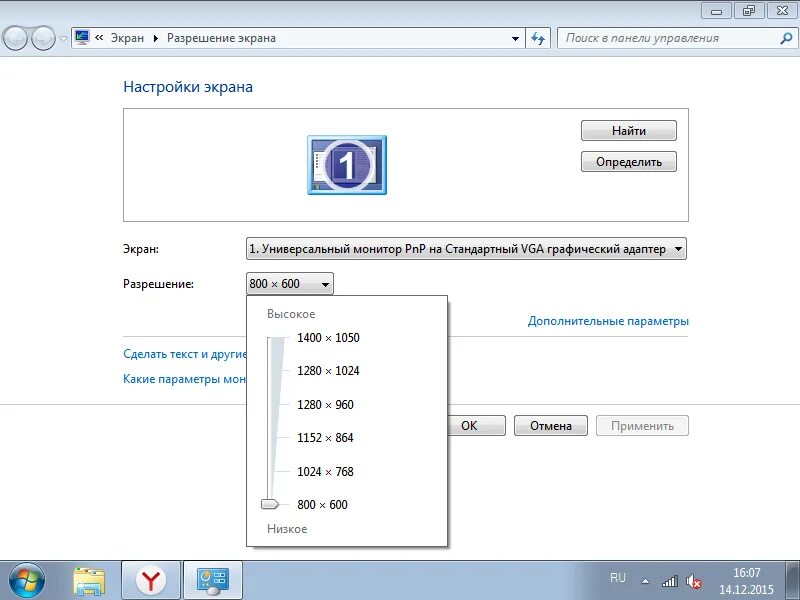This screenshot has width=800, height=600.
Task: Select the Экран breadcrumb
Action: (x=128, y=38)
